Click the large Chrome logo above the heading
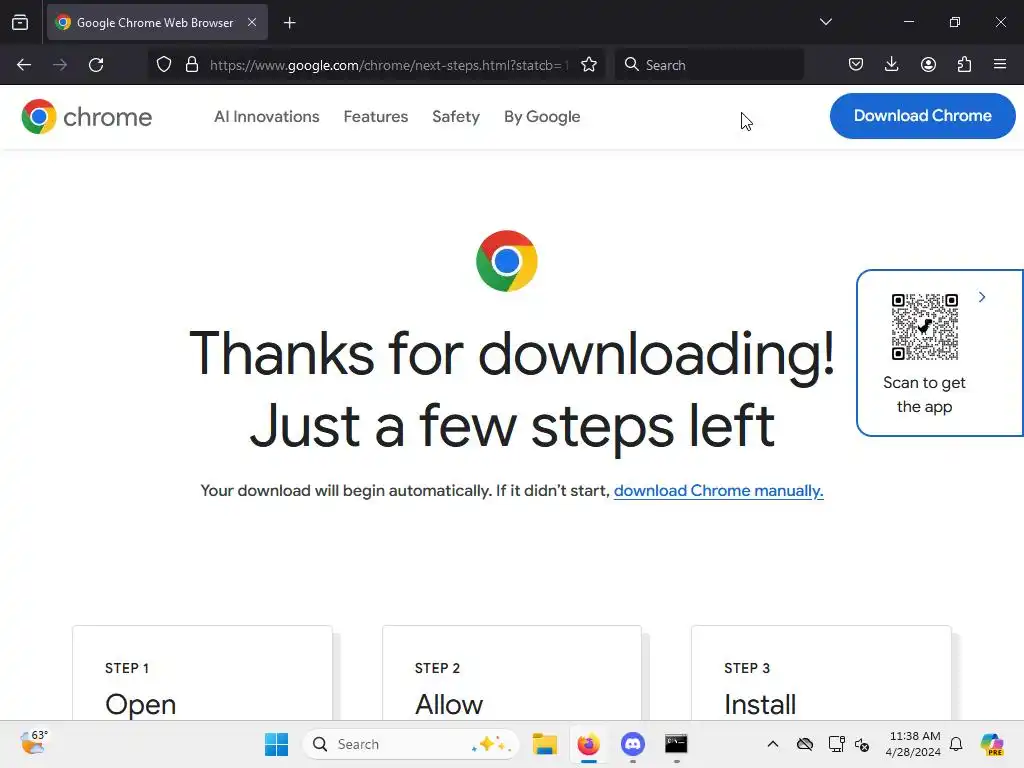This screenshot has width=1024, height=768. coord(507,261)
